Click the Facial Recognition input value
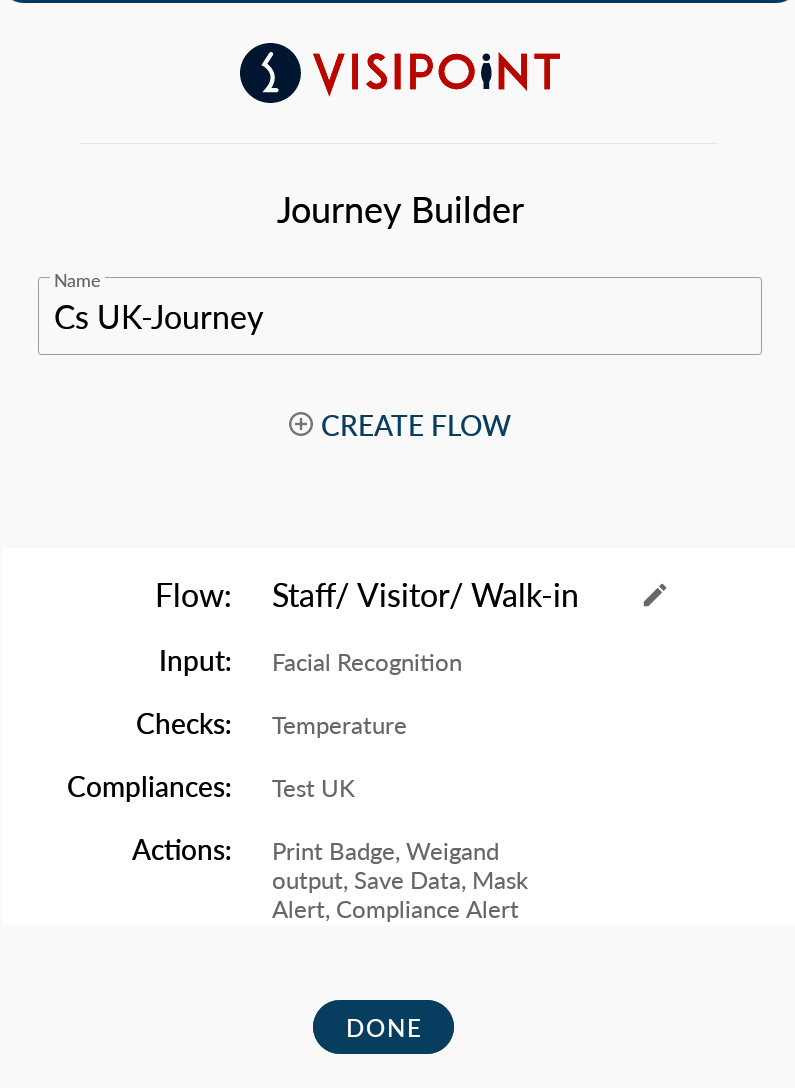Screen dimensions: 795x1088 click(x=367, y=663)
